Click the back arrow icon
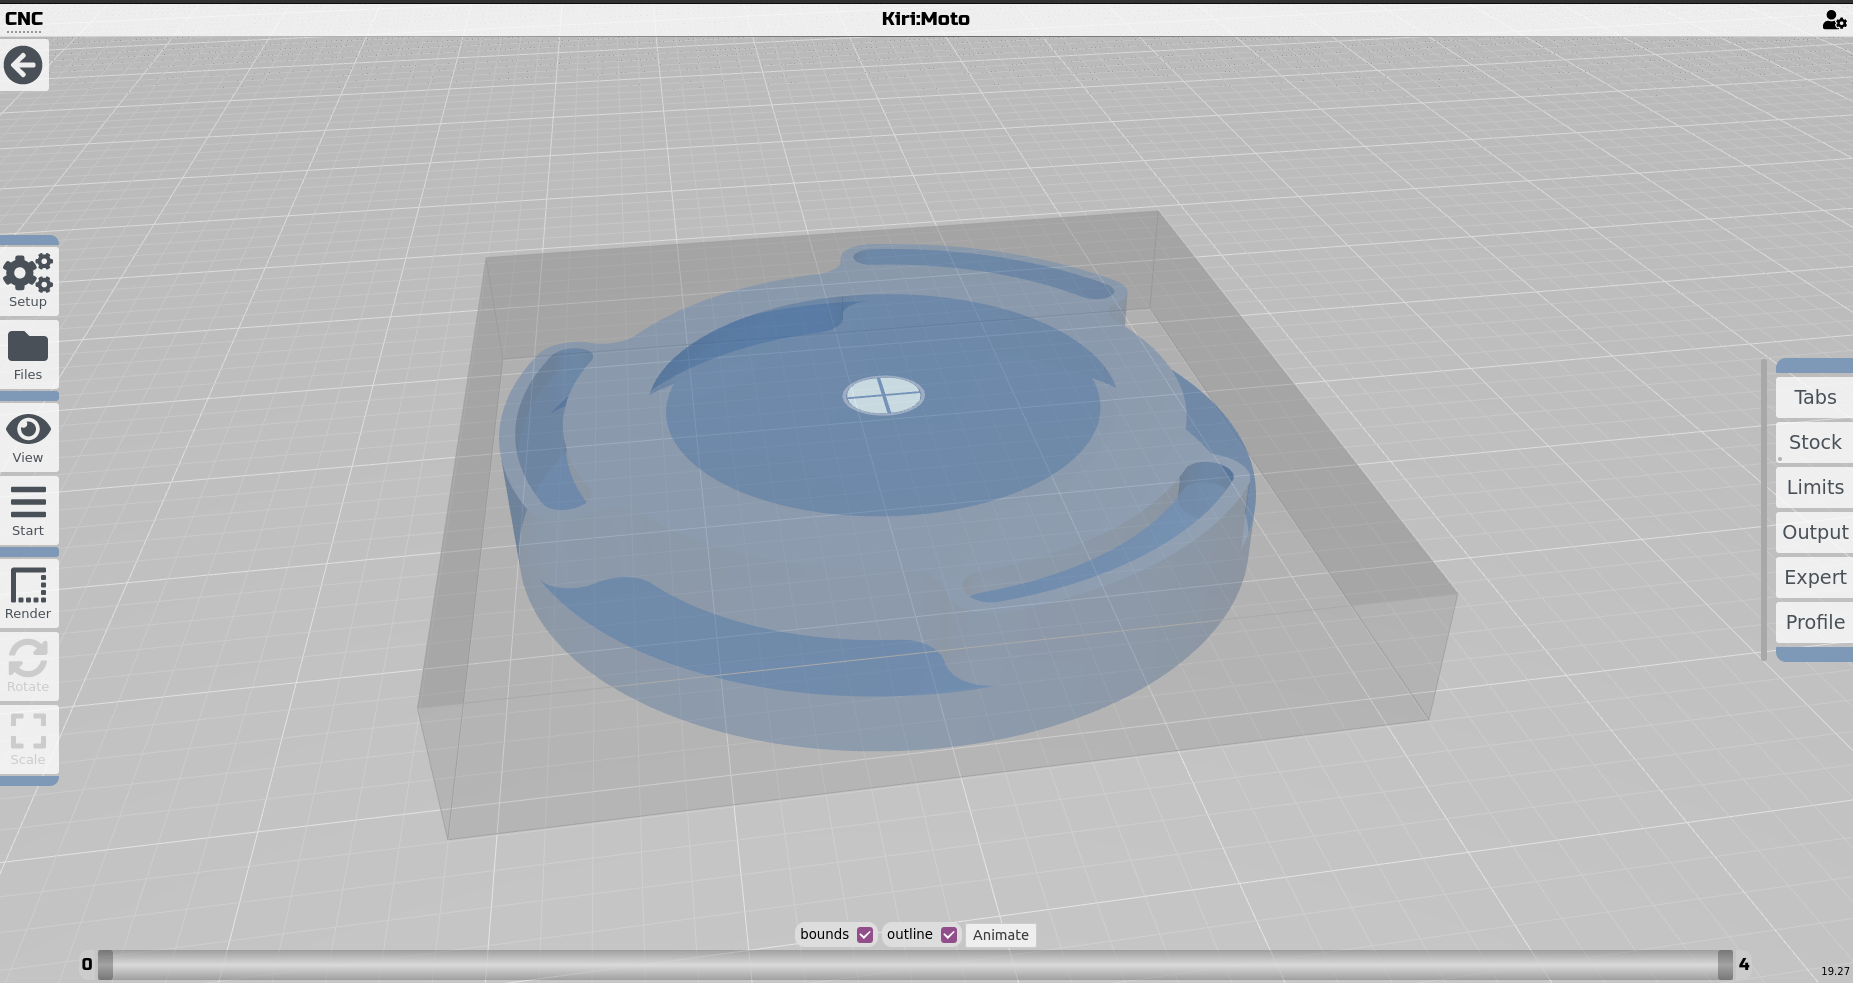 tap(23, 65)
